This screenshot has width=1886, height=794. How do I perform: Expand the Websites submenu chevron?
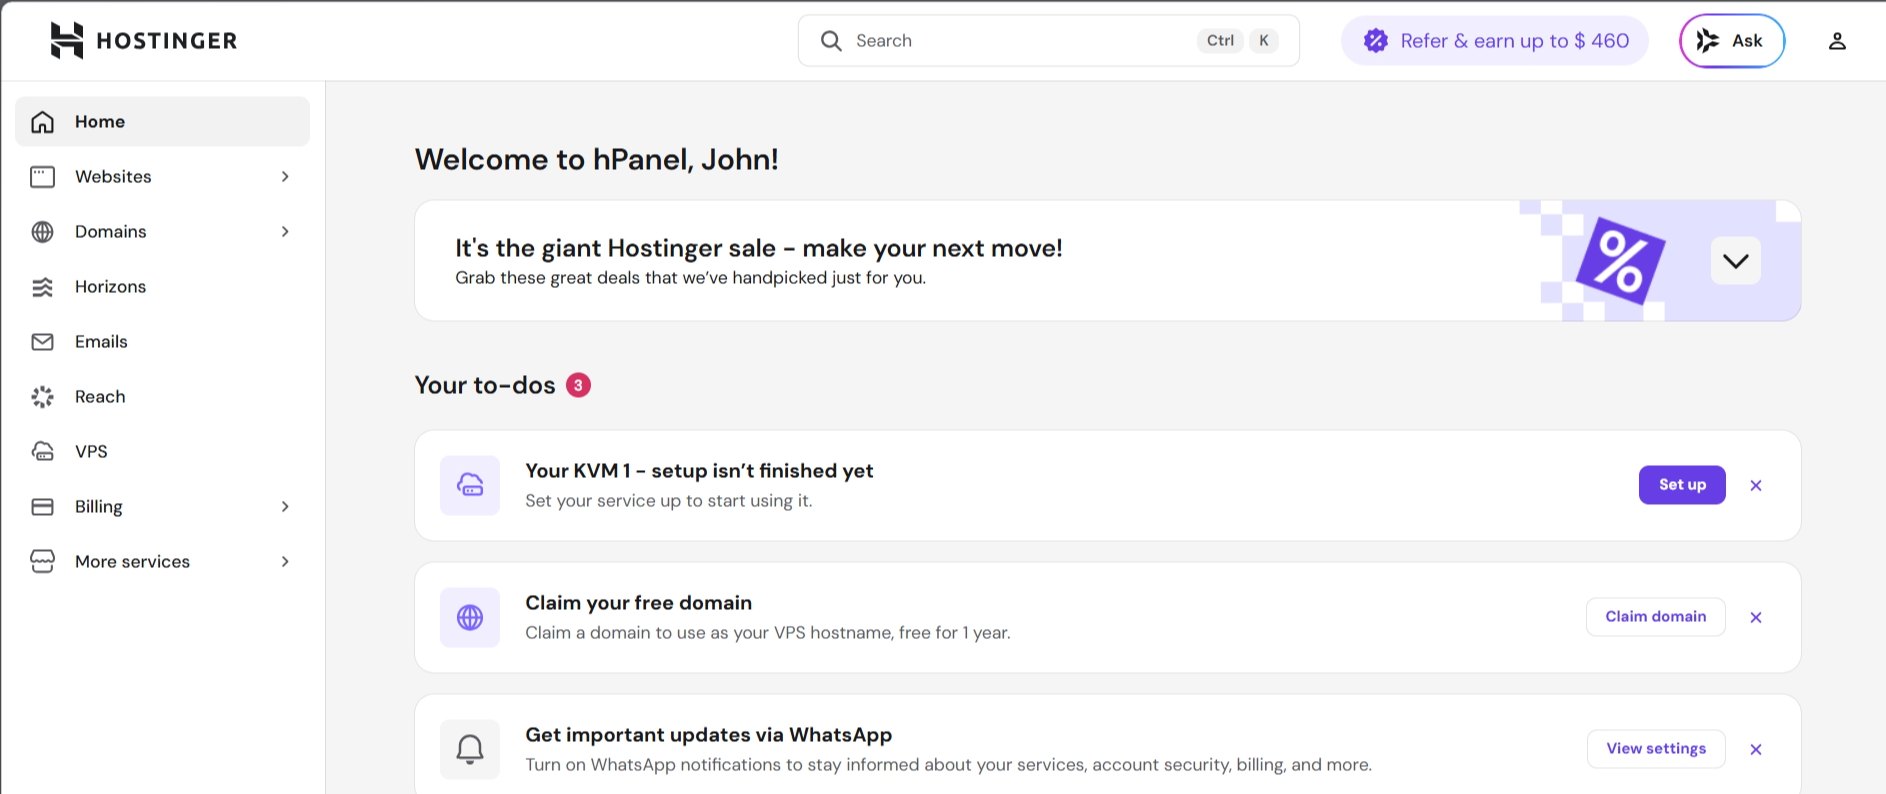tap(285, 177)
